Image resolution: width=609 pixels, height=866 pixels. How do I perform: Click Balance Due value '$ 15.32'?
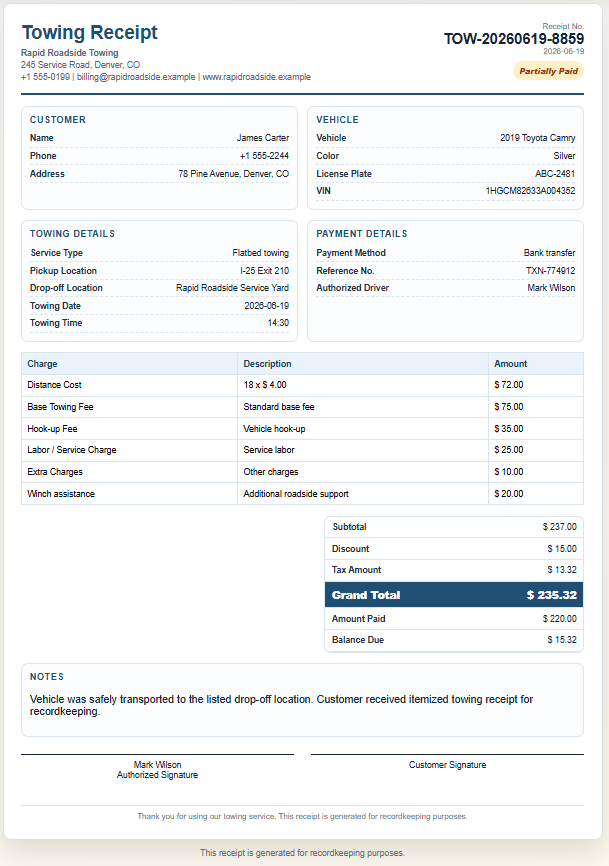click(562, 640)
